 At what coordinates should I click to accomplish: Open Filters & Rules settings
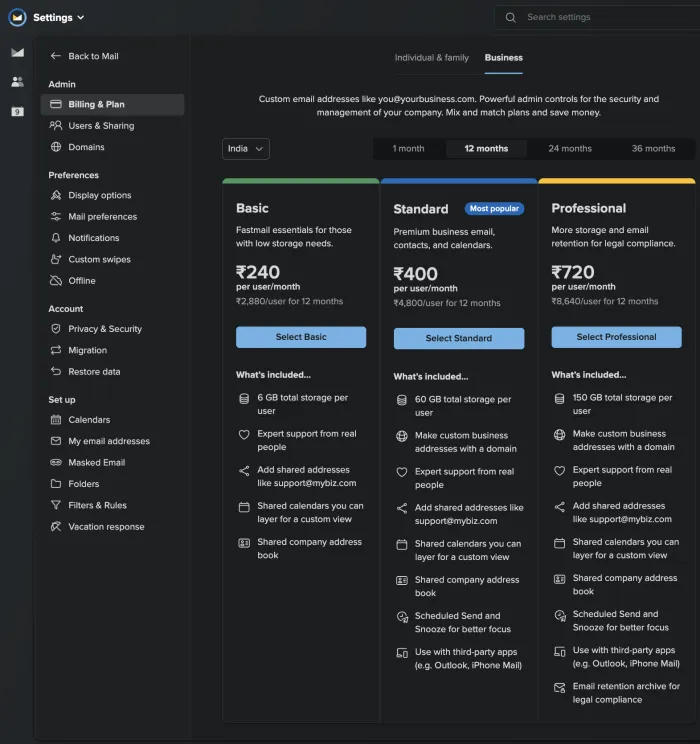pos(112,505)
